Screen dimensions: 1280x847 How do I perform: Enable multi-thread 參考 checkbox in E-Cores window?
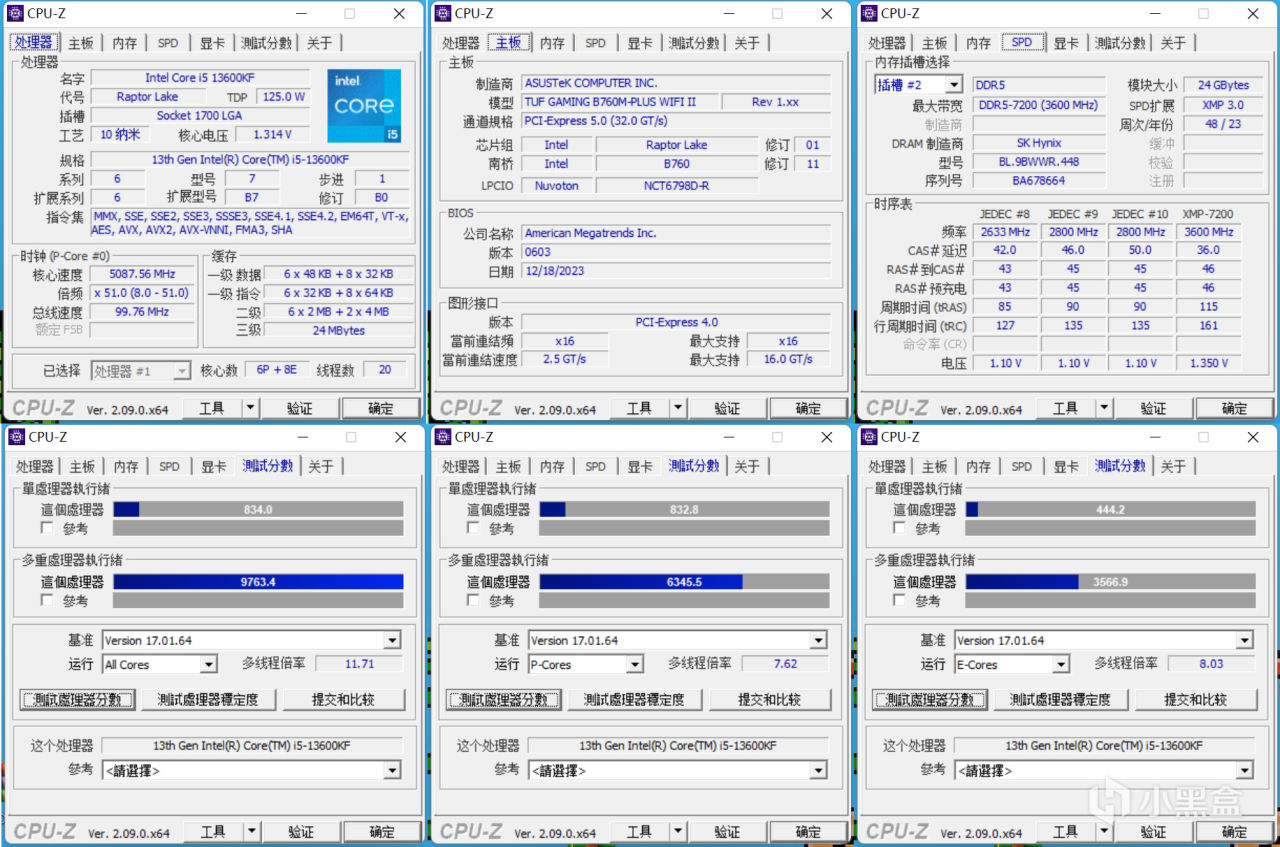(899, 600)
